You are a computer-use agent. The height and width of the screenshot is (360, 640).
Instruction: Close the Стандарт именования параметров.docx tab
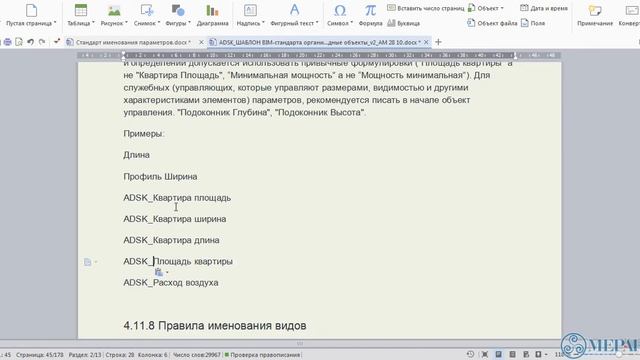pyautogui.click(x=201, y=42)
